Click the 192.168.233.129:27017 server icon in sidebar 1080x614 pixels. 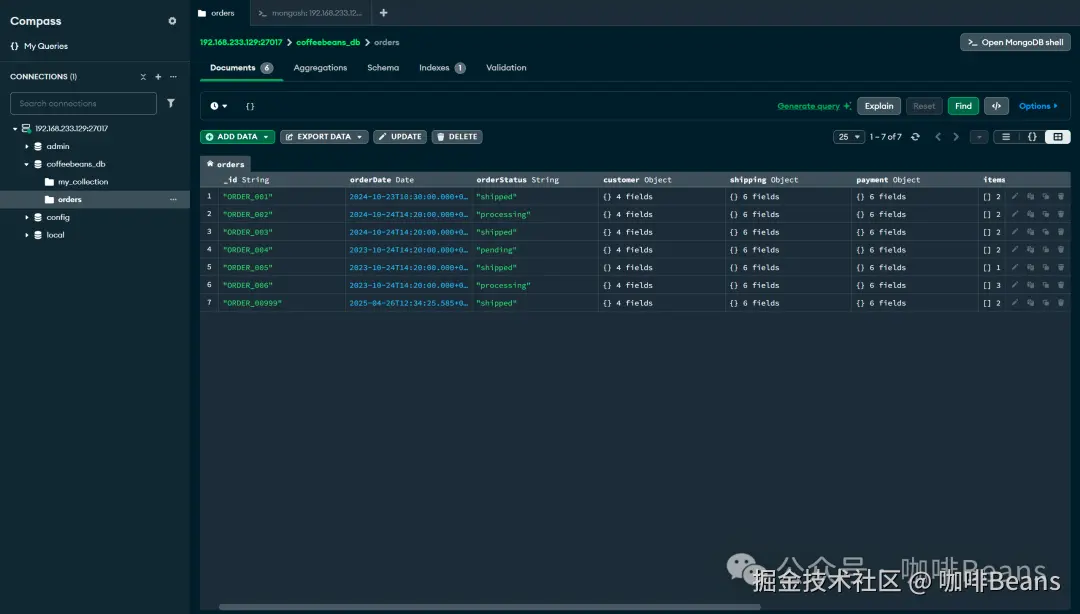26,128
